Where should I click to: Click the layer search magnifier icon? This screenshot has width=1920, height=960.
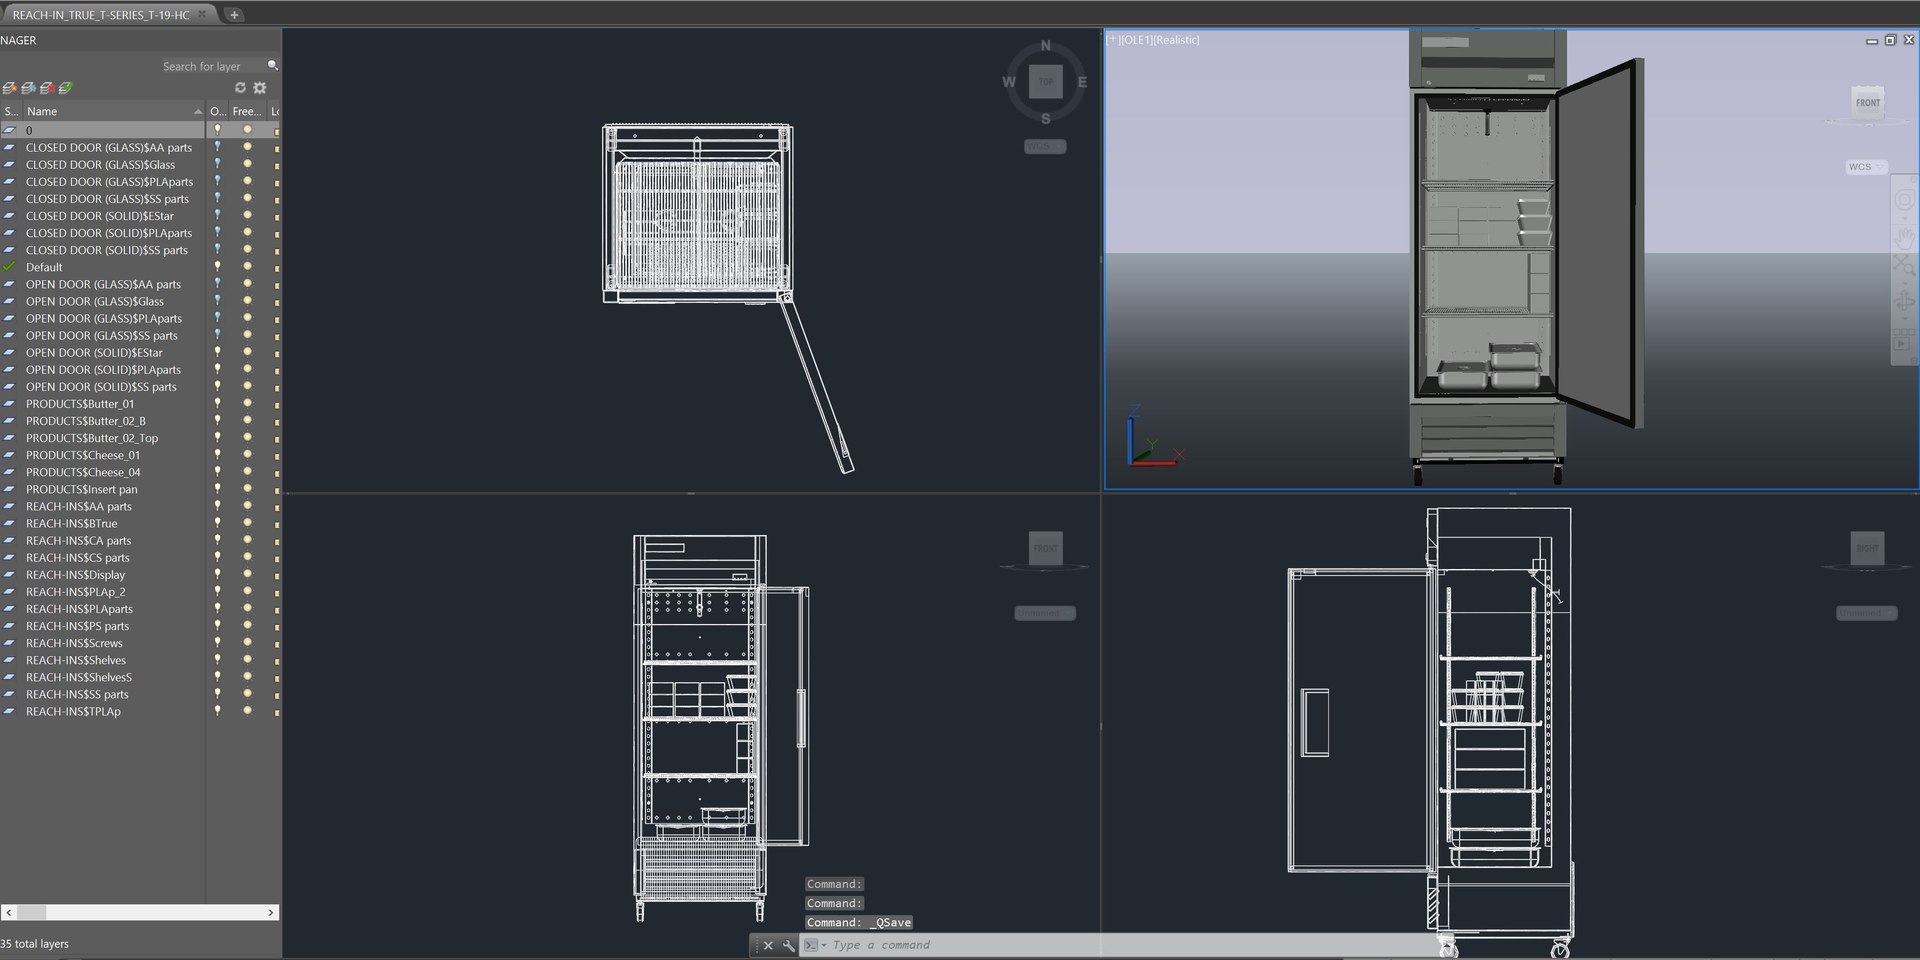point(272,66)
